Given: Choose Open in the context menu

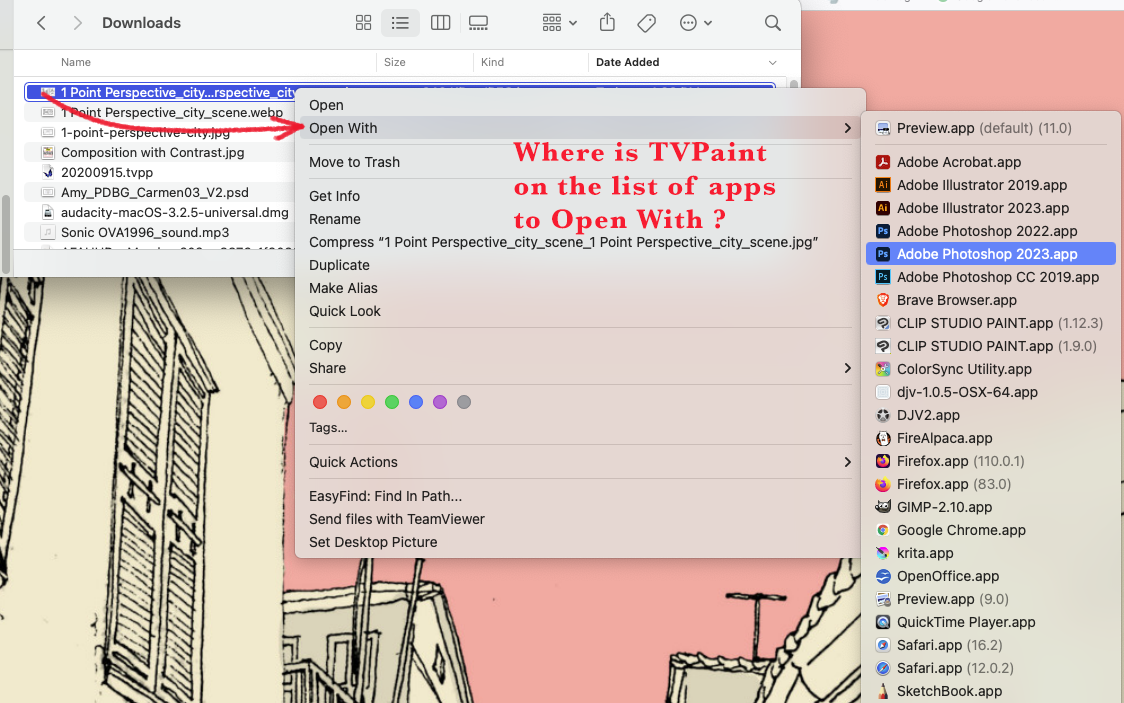Looking at the screenshot, I should (x=326, y=105).
